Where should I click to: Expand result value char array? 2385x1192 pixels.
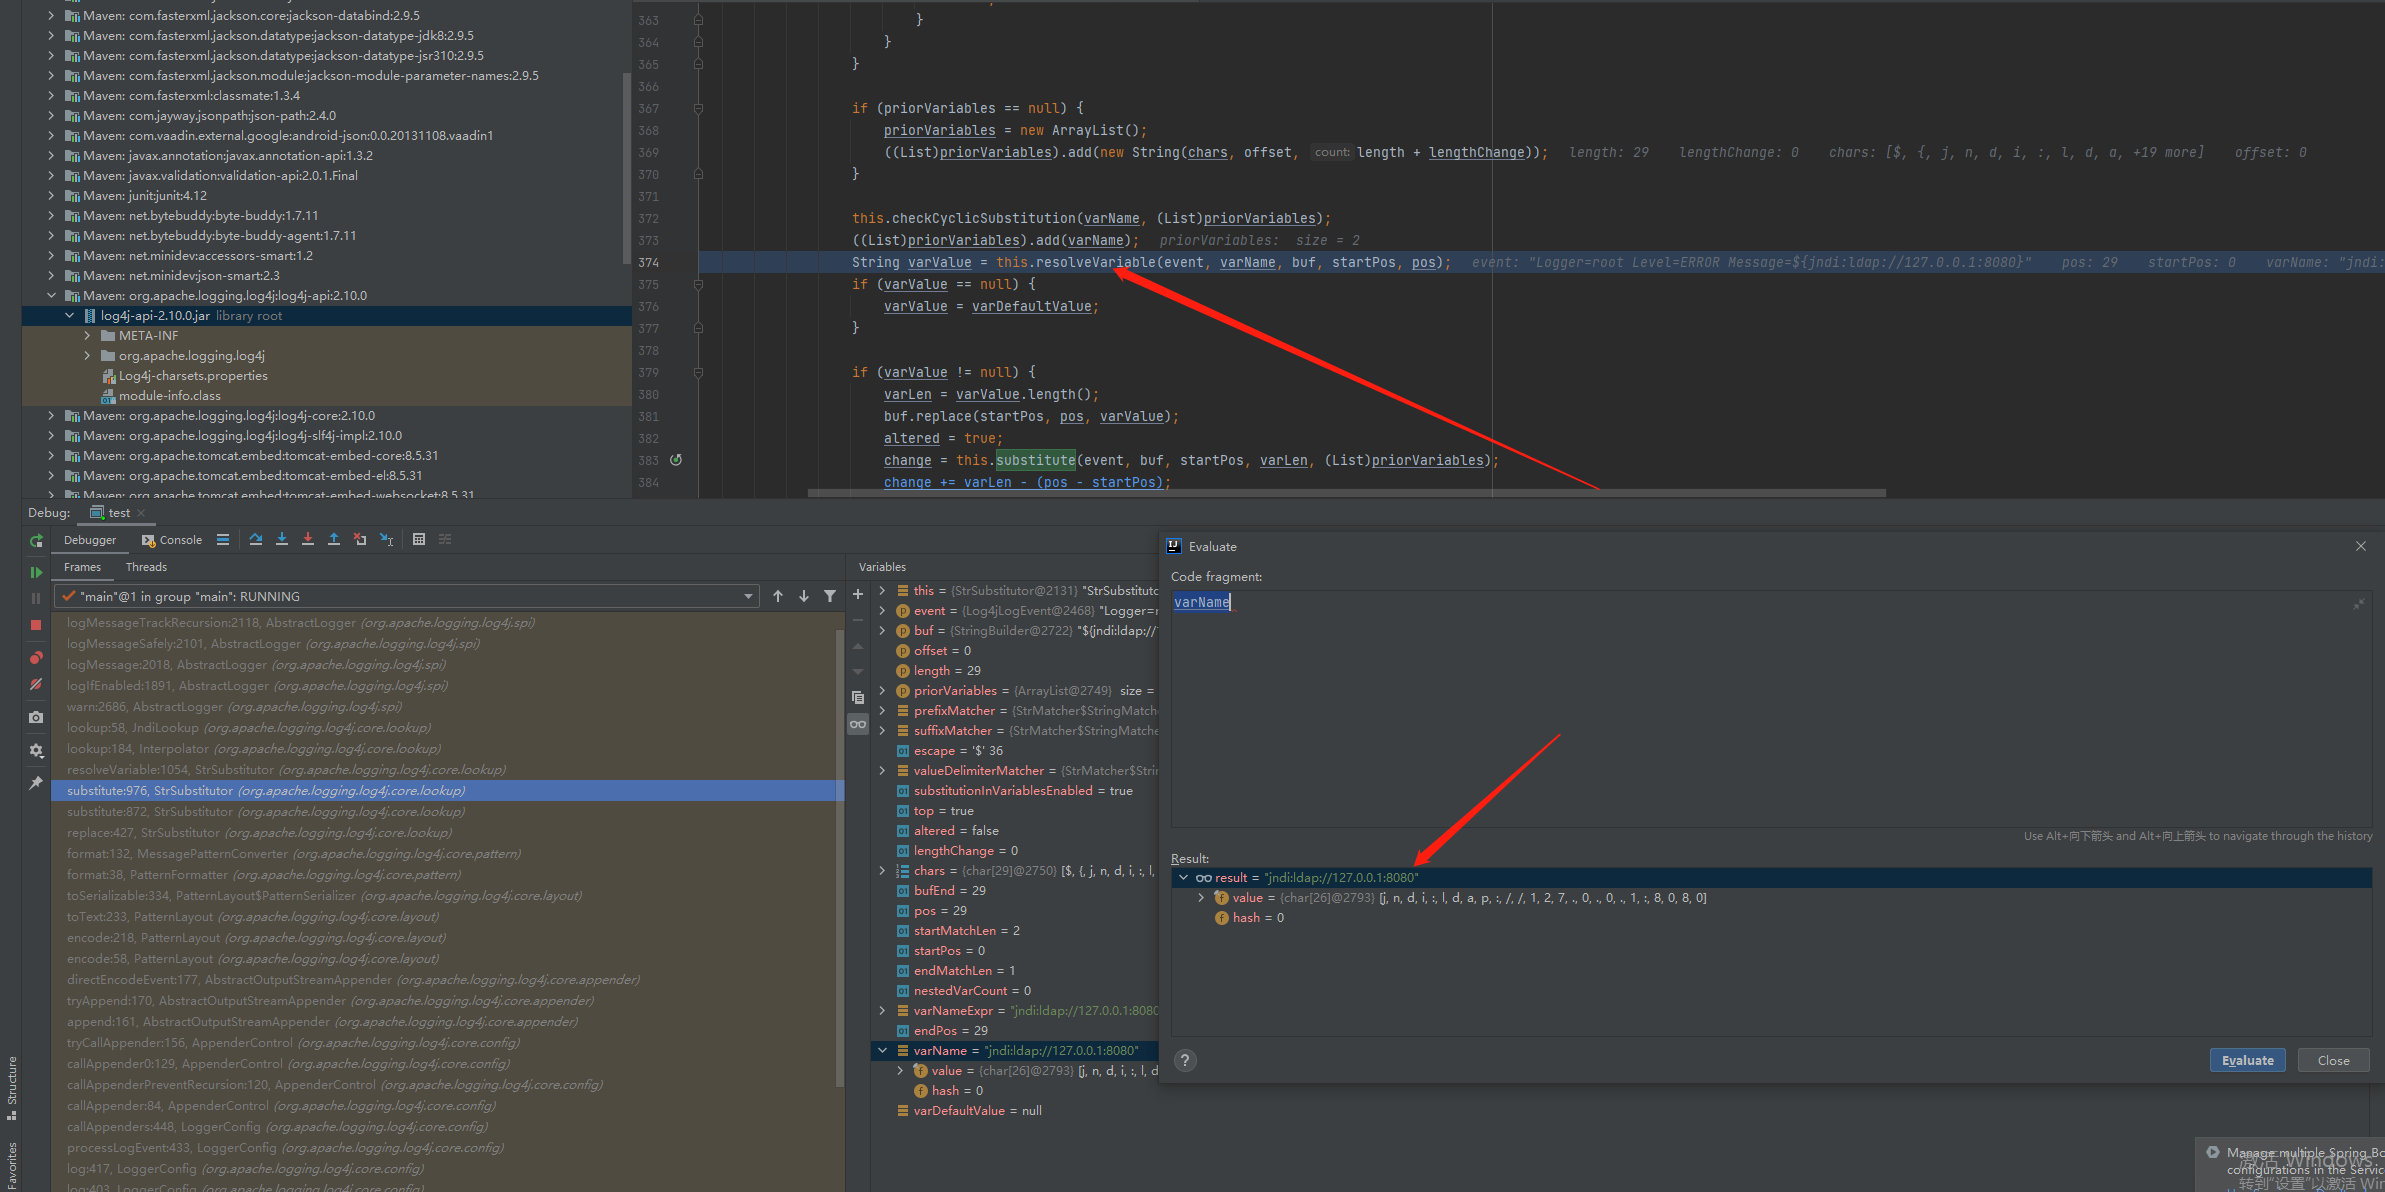(x=1201, y=898)
